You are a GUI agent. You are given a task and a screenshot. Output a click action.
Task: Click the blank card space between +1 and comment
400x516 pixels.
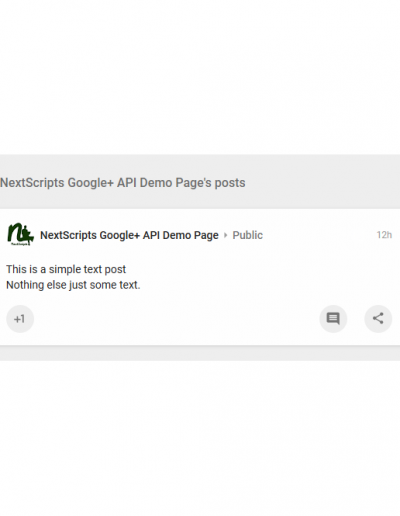[177, 319]
